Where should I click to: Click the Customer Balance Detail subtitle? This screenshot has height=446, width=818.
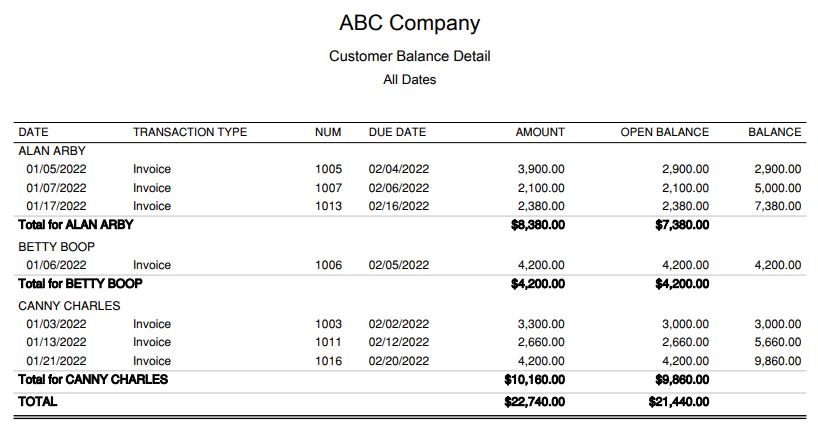(x=409, y=56)
